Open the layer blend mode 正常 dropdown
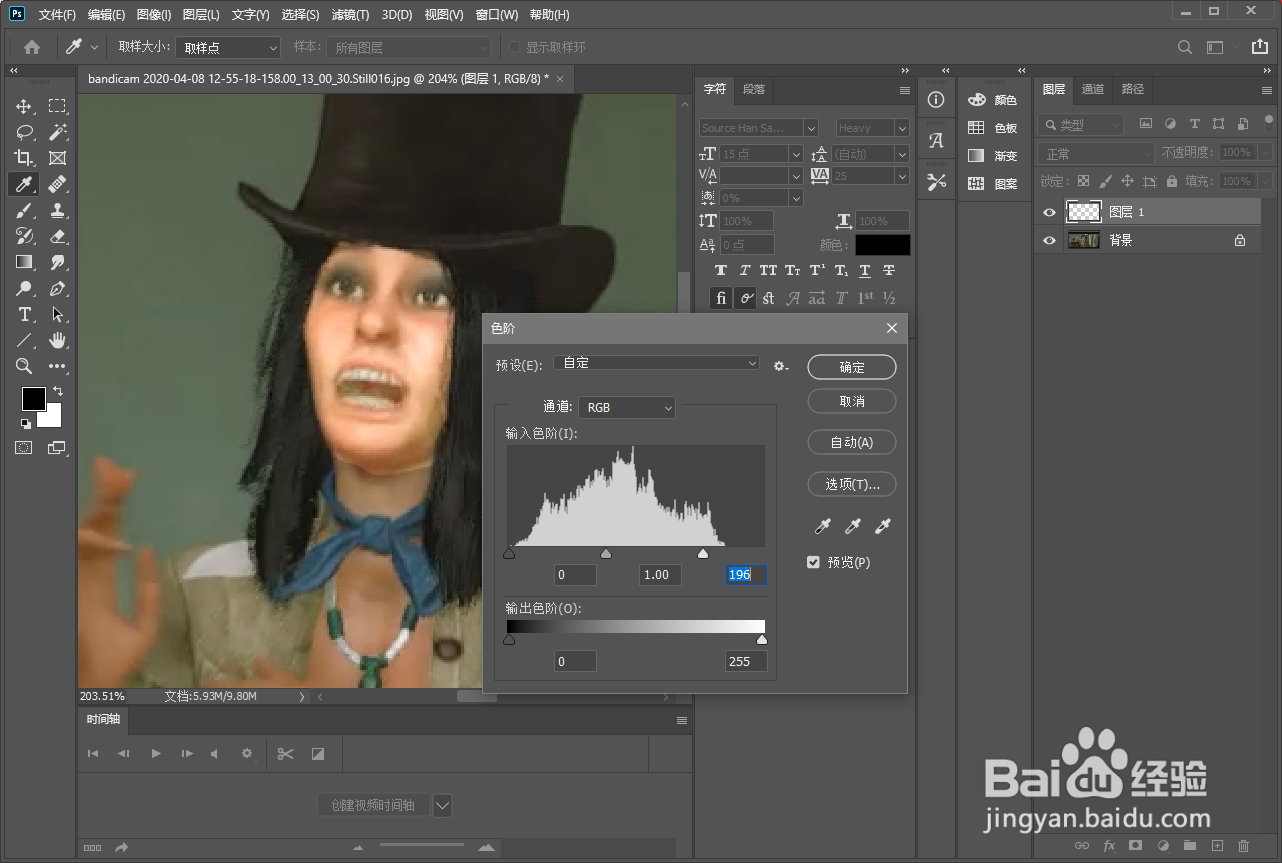1282x863 pixels. click(x=1096, y=154)
